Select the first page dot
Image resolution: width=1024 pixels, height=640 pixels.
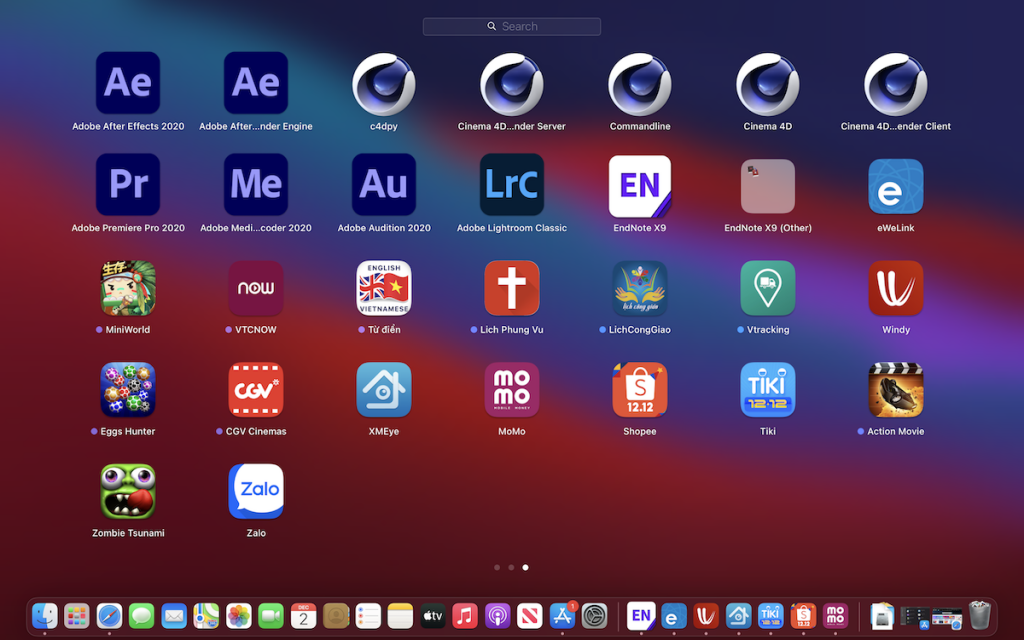(x=497, y=567)
